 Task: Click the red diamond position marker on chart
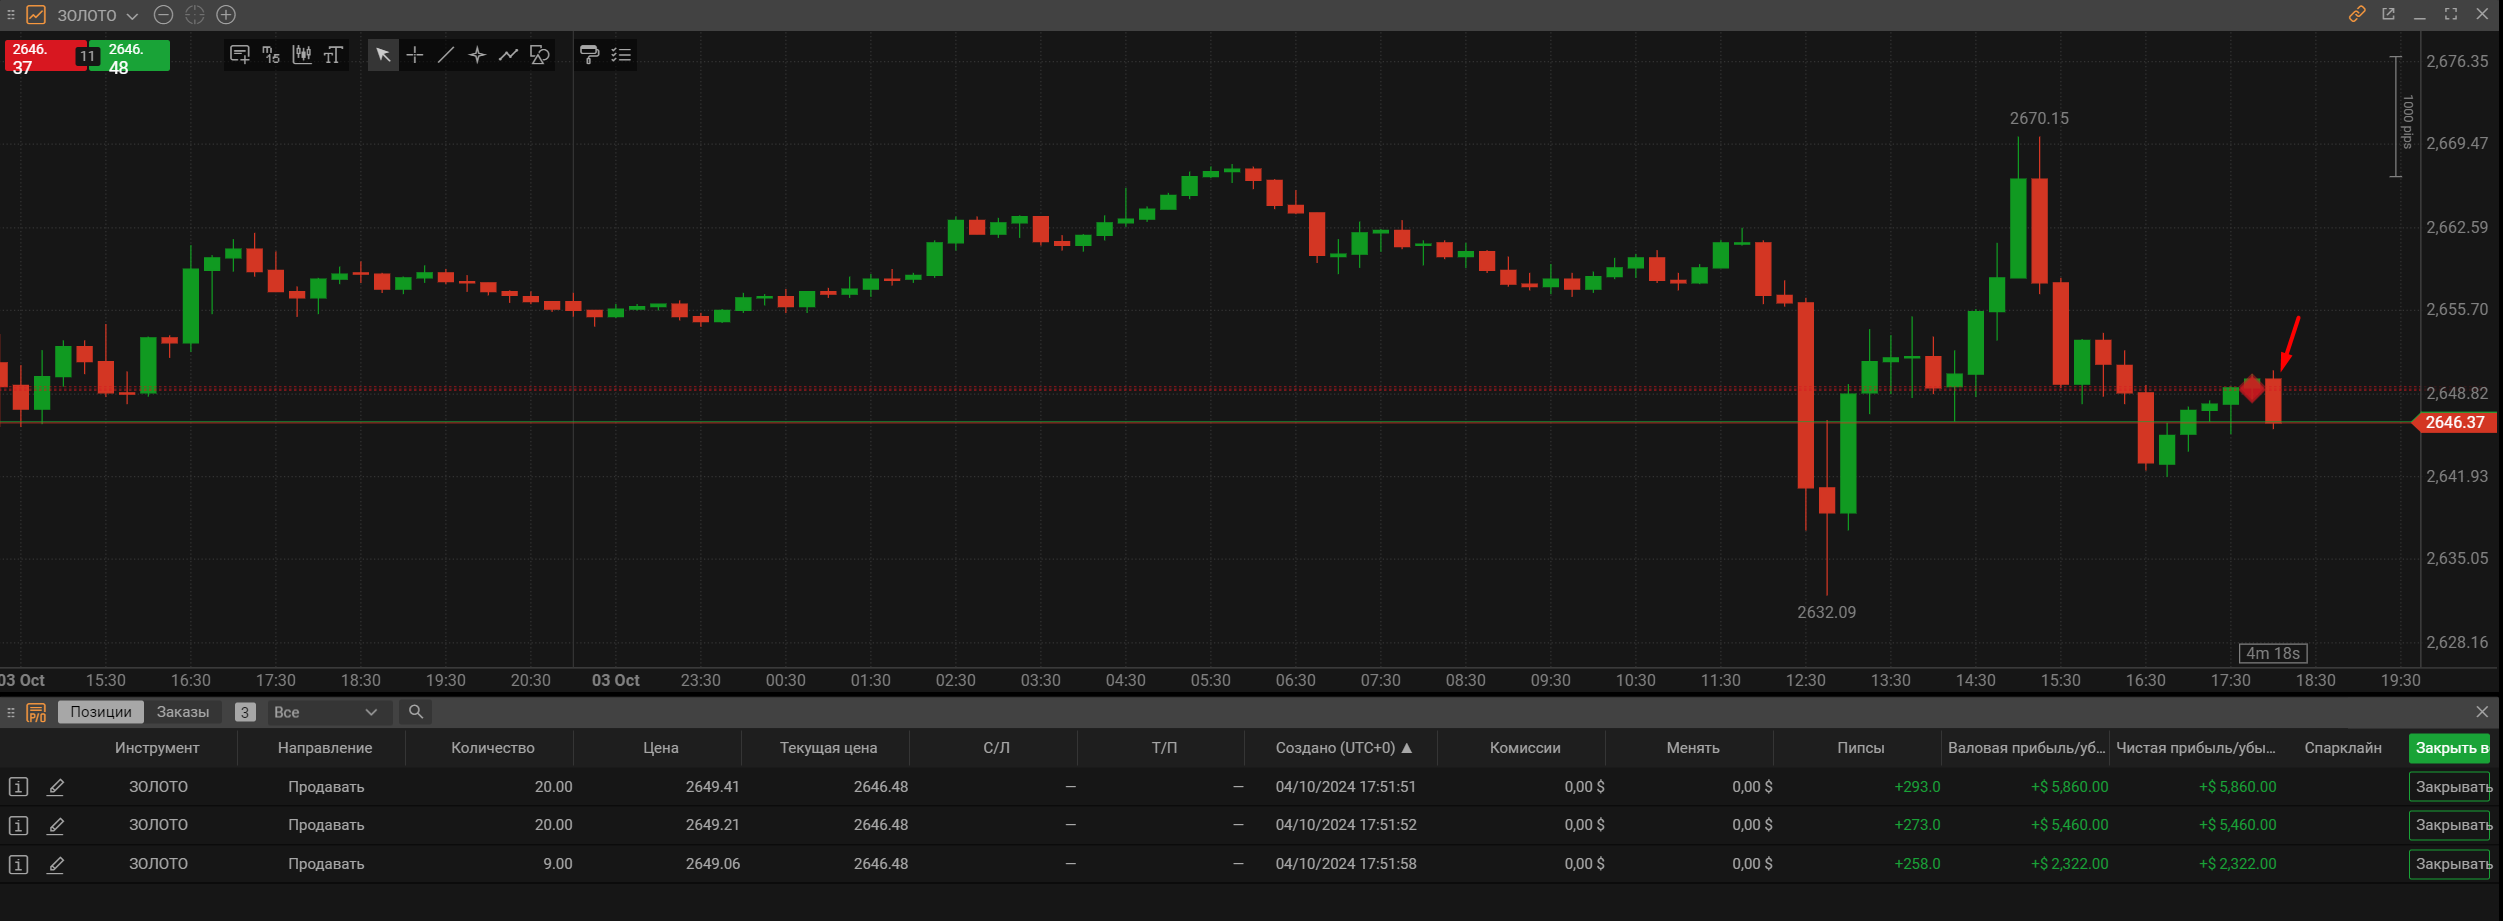click(2251, 388)
